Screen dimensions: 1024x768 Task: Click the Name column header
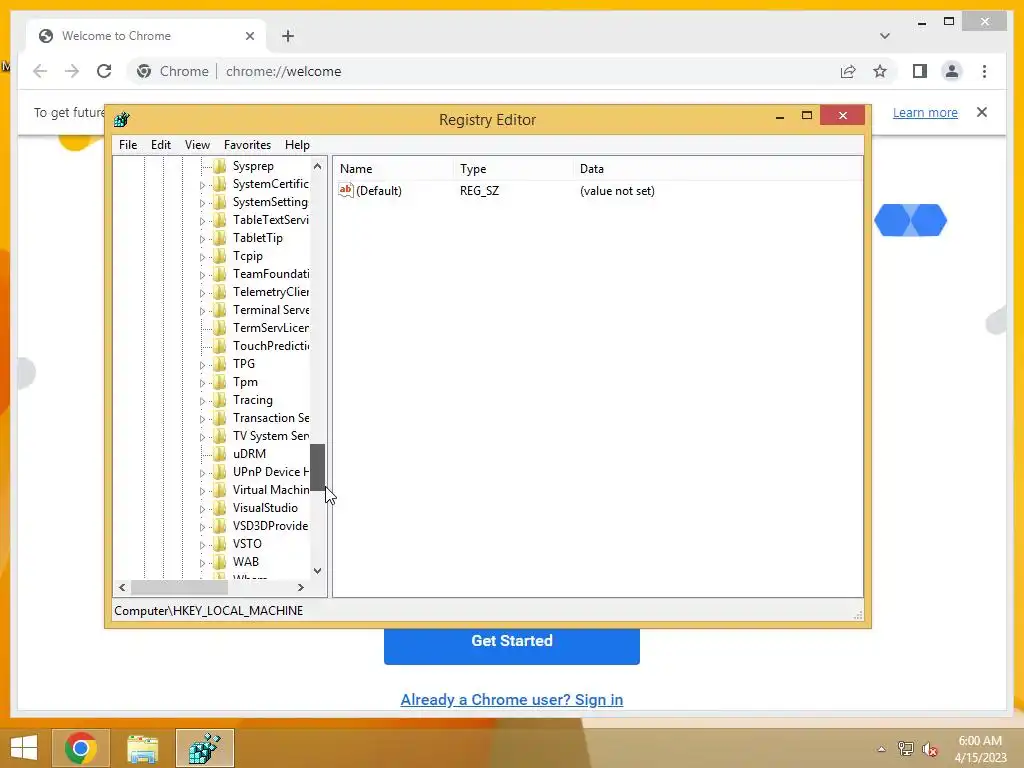(394, 168)
